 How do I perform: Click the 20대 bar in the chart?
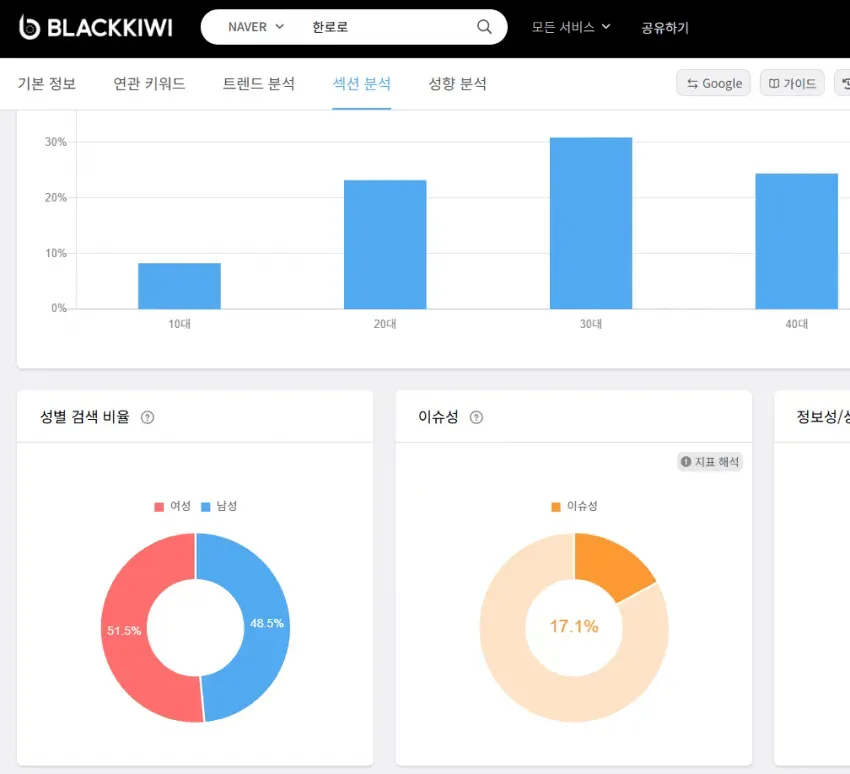tap(385, 244)
